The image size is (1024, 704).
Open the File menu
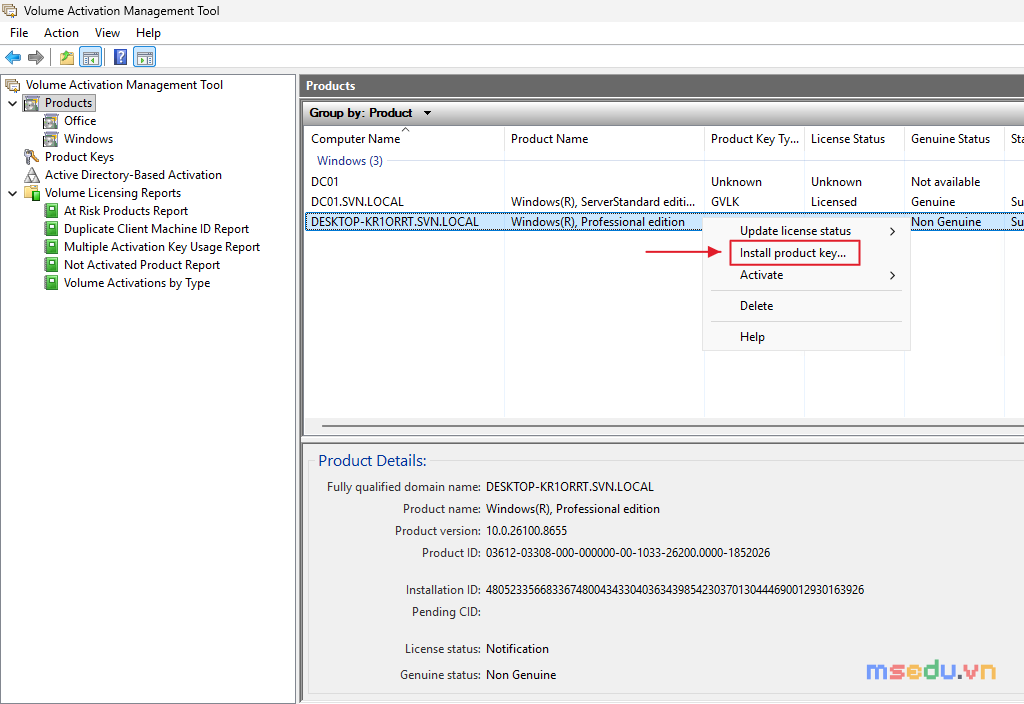(x=19, y=33)
